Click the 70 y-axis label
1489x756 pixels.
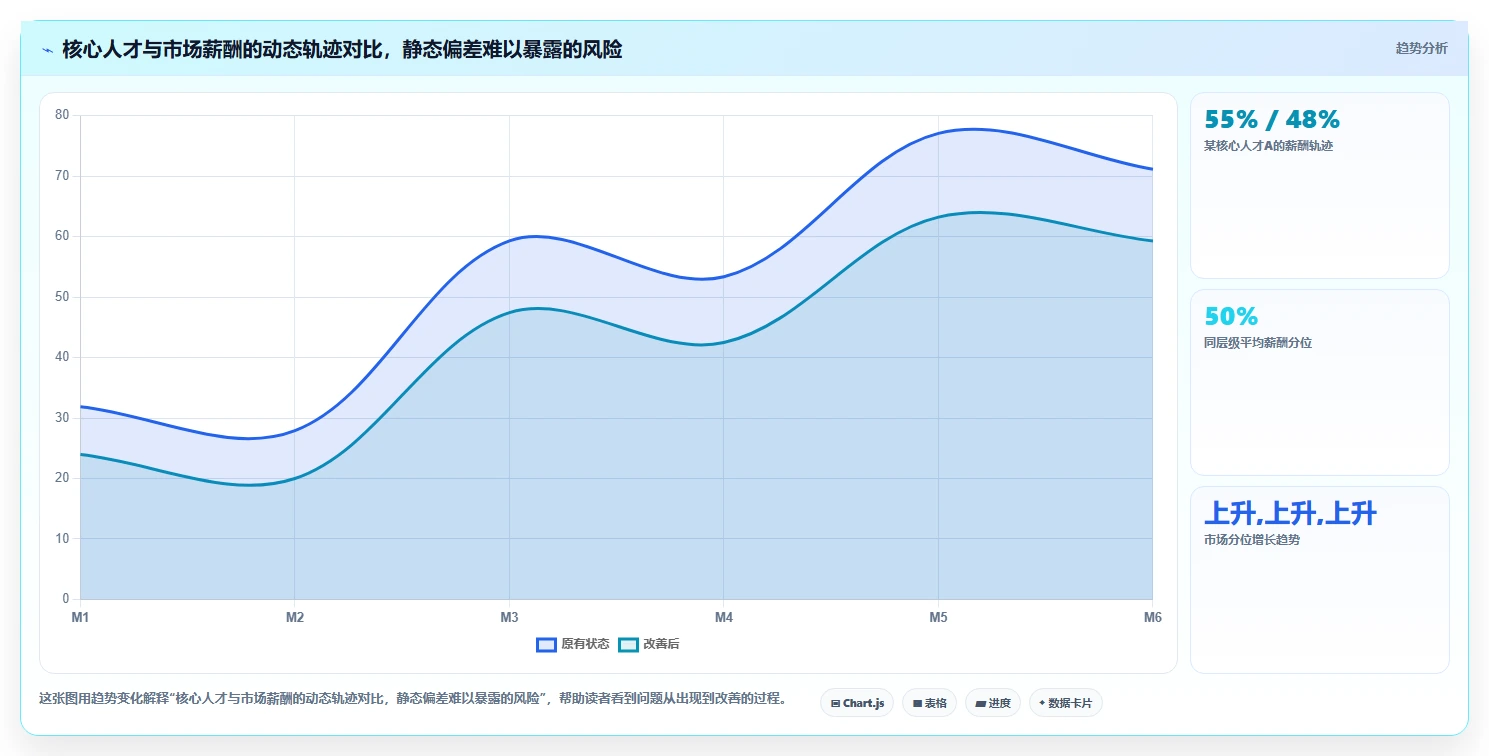pyautogui.click(x=62, y=176)
